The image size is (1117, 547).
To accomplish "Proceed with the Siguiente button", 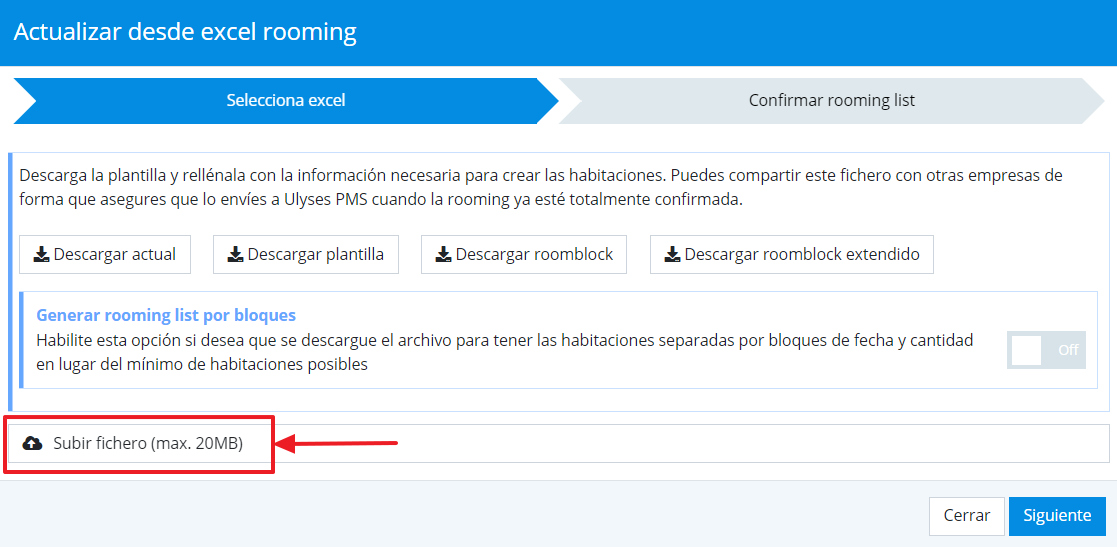I will 1057,516.
